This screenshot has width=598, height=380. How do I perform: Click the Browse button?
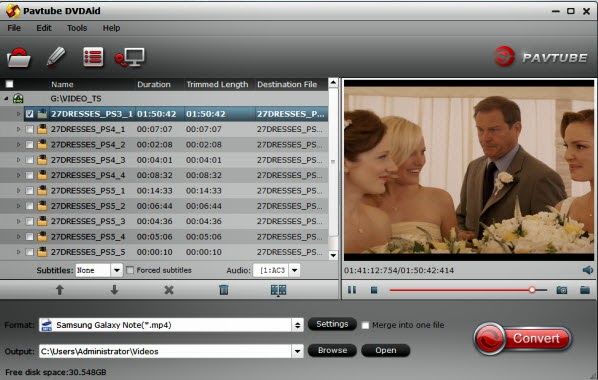332,350
